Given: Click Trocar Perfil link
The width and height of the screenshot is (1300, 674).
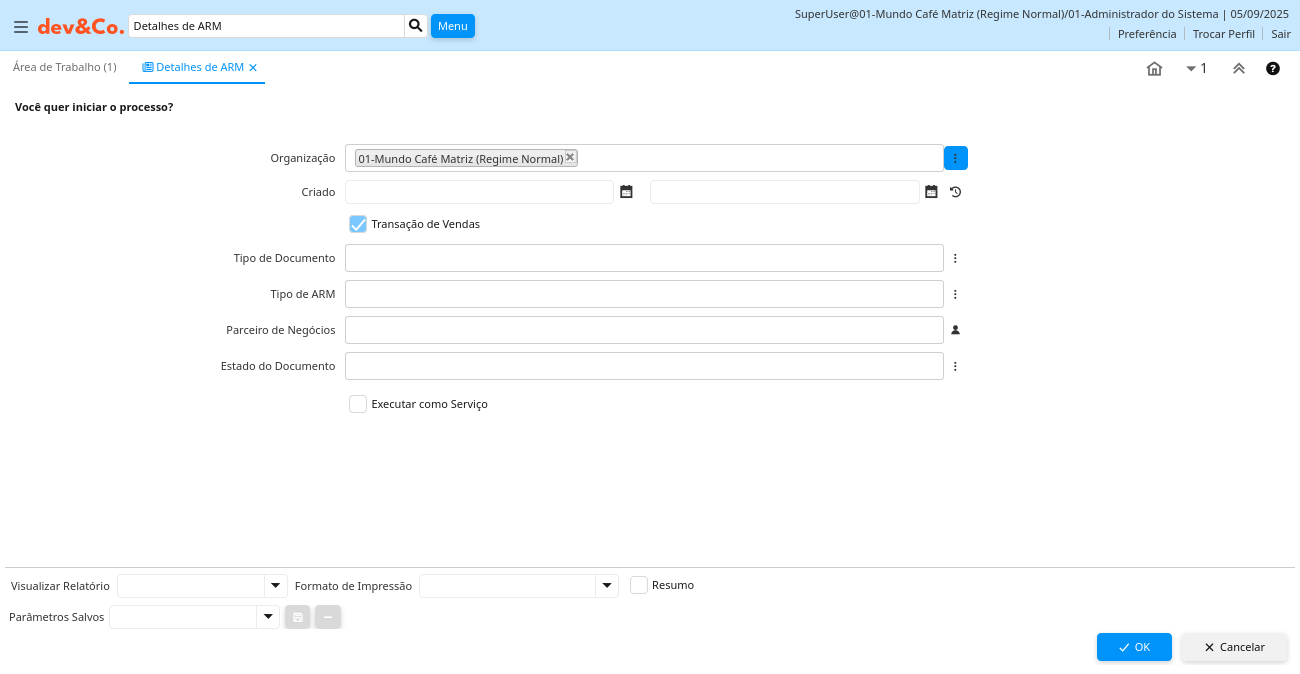Looking at the screenshot, I should [x=1223, y=34].
